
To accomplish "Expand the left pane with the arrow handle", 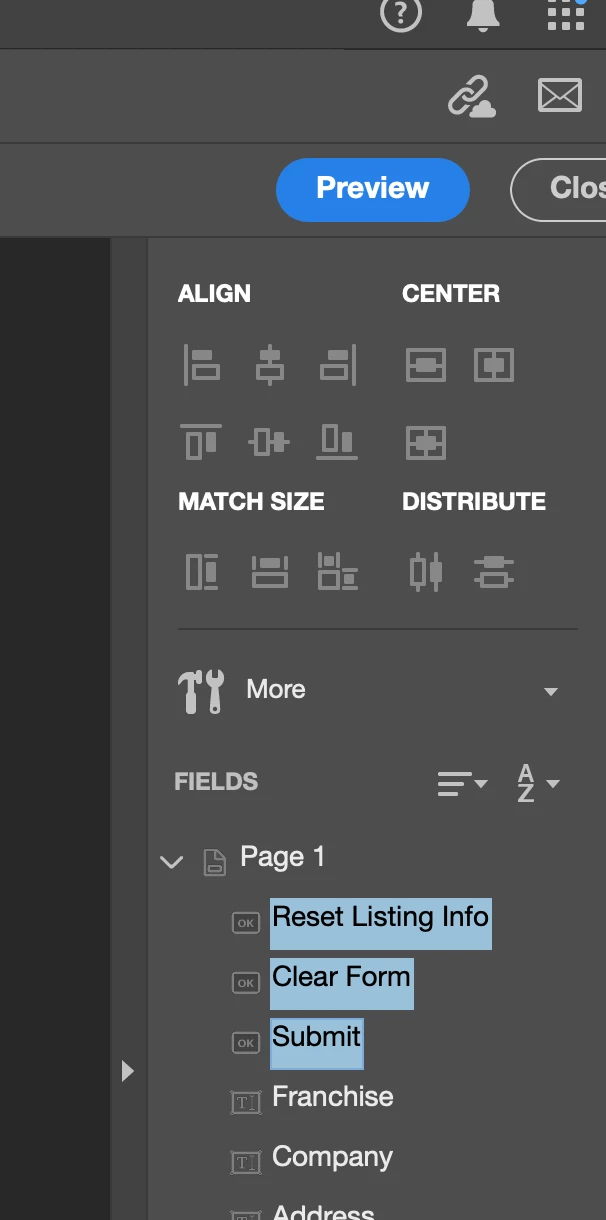I will [x=128, y=1071].
